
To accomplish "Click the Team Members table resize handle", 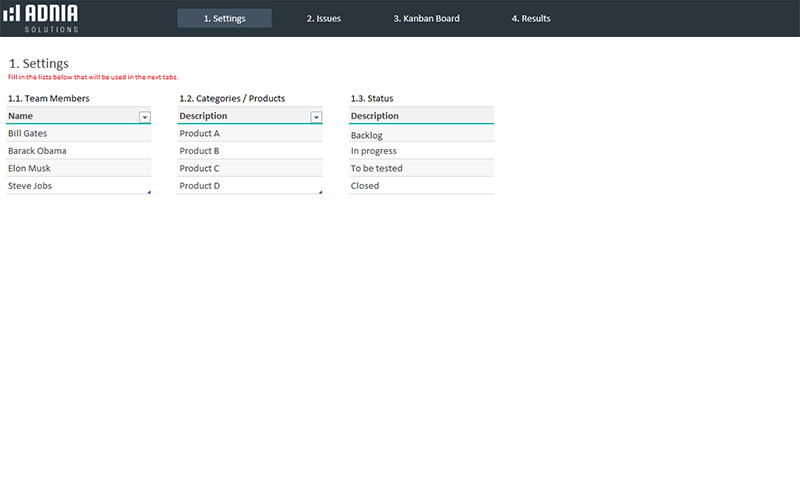I will 149,192.
